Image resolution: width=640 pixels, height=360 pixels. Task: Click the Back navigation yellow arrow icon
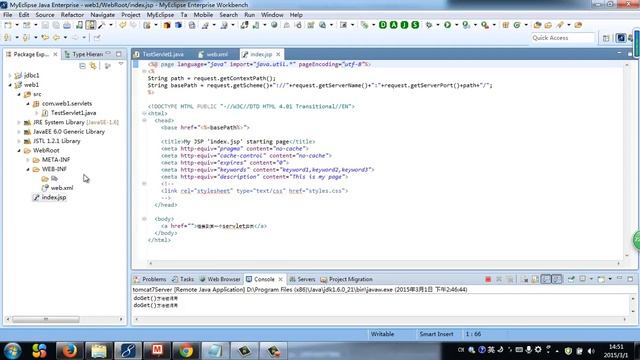(56, 38)
